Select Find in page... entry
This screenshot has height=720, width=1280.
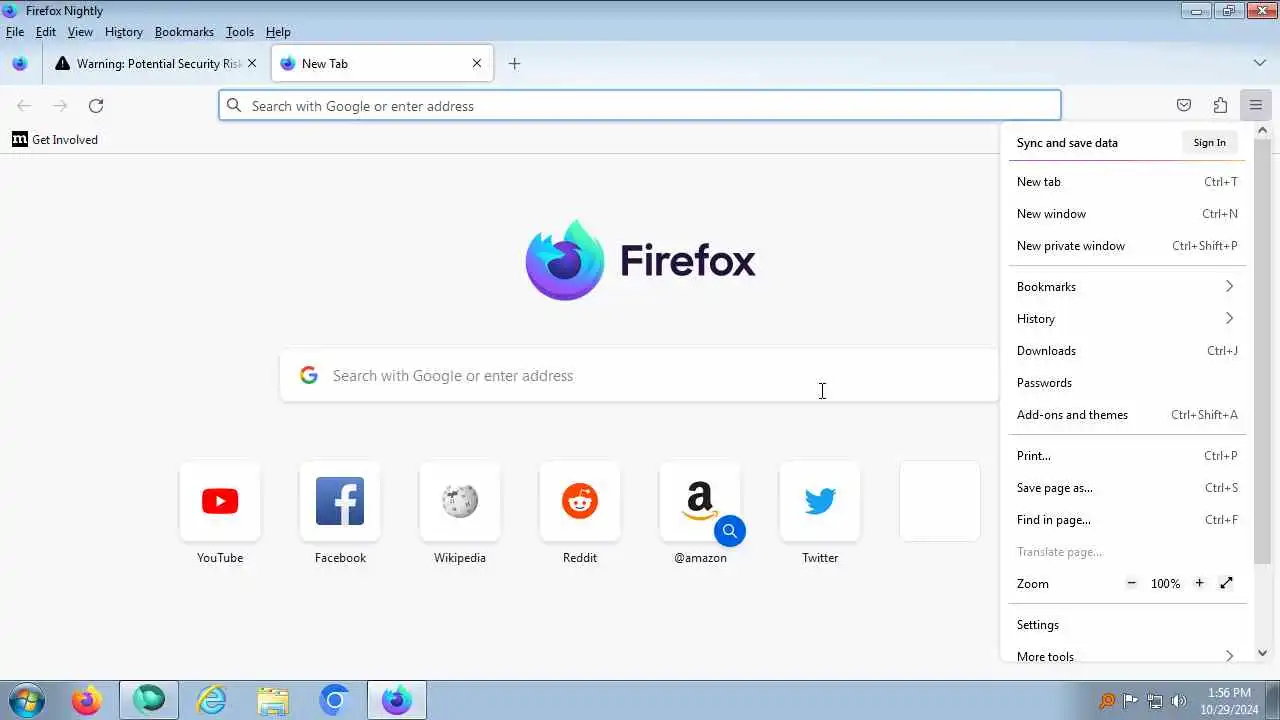tap(1127, 520)
